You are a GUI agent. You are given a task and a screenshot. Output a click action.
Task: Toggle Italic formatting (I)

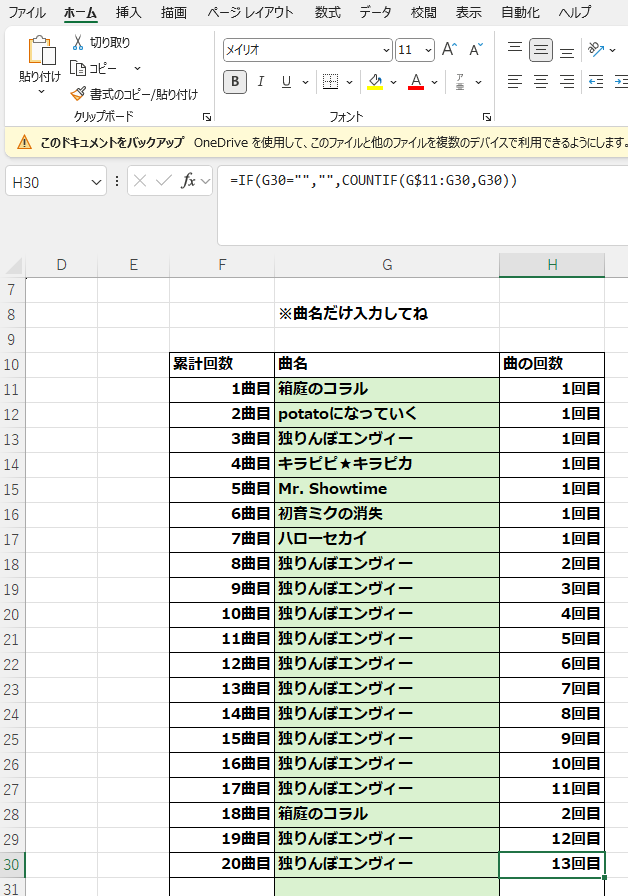click(261, 82)
